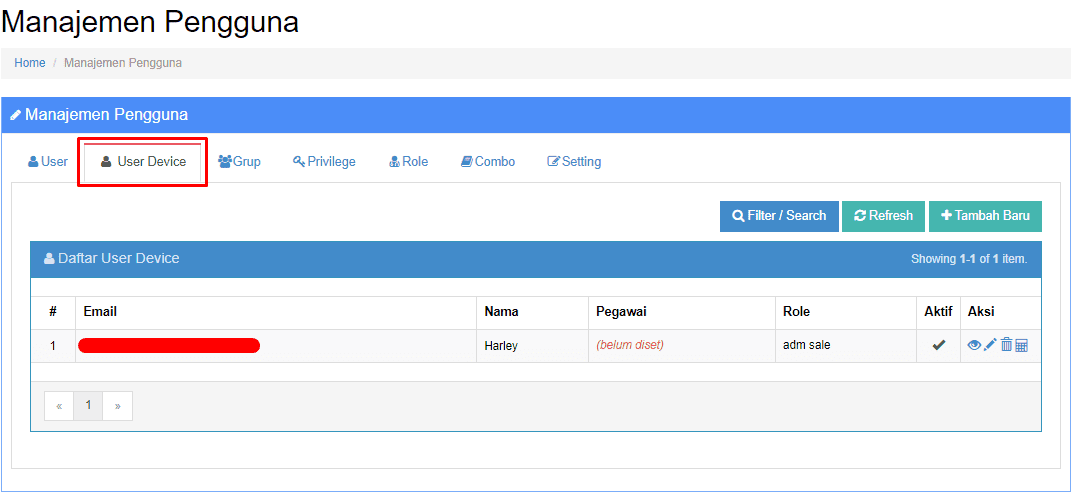Click Tambah Baru to add new device

(x=985, y=216)
